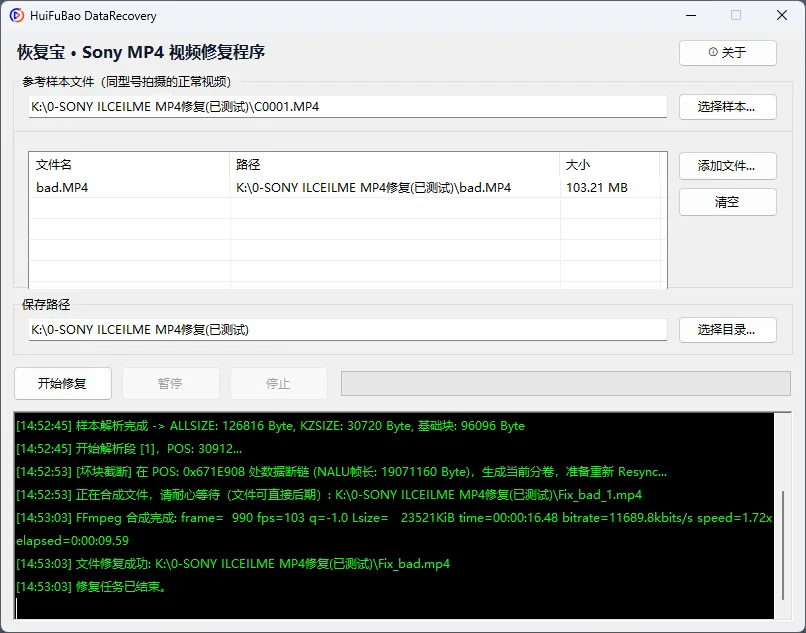806x633 pixels.
Task: Click the disabled 暂停 pause button
Action: 171,384
